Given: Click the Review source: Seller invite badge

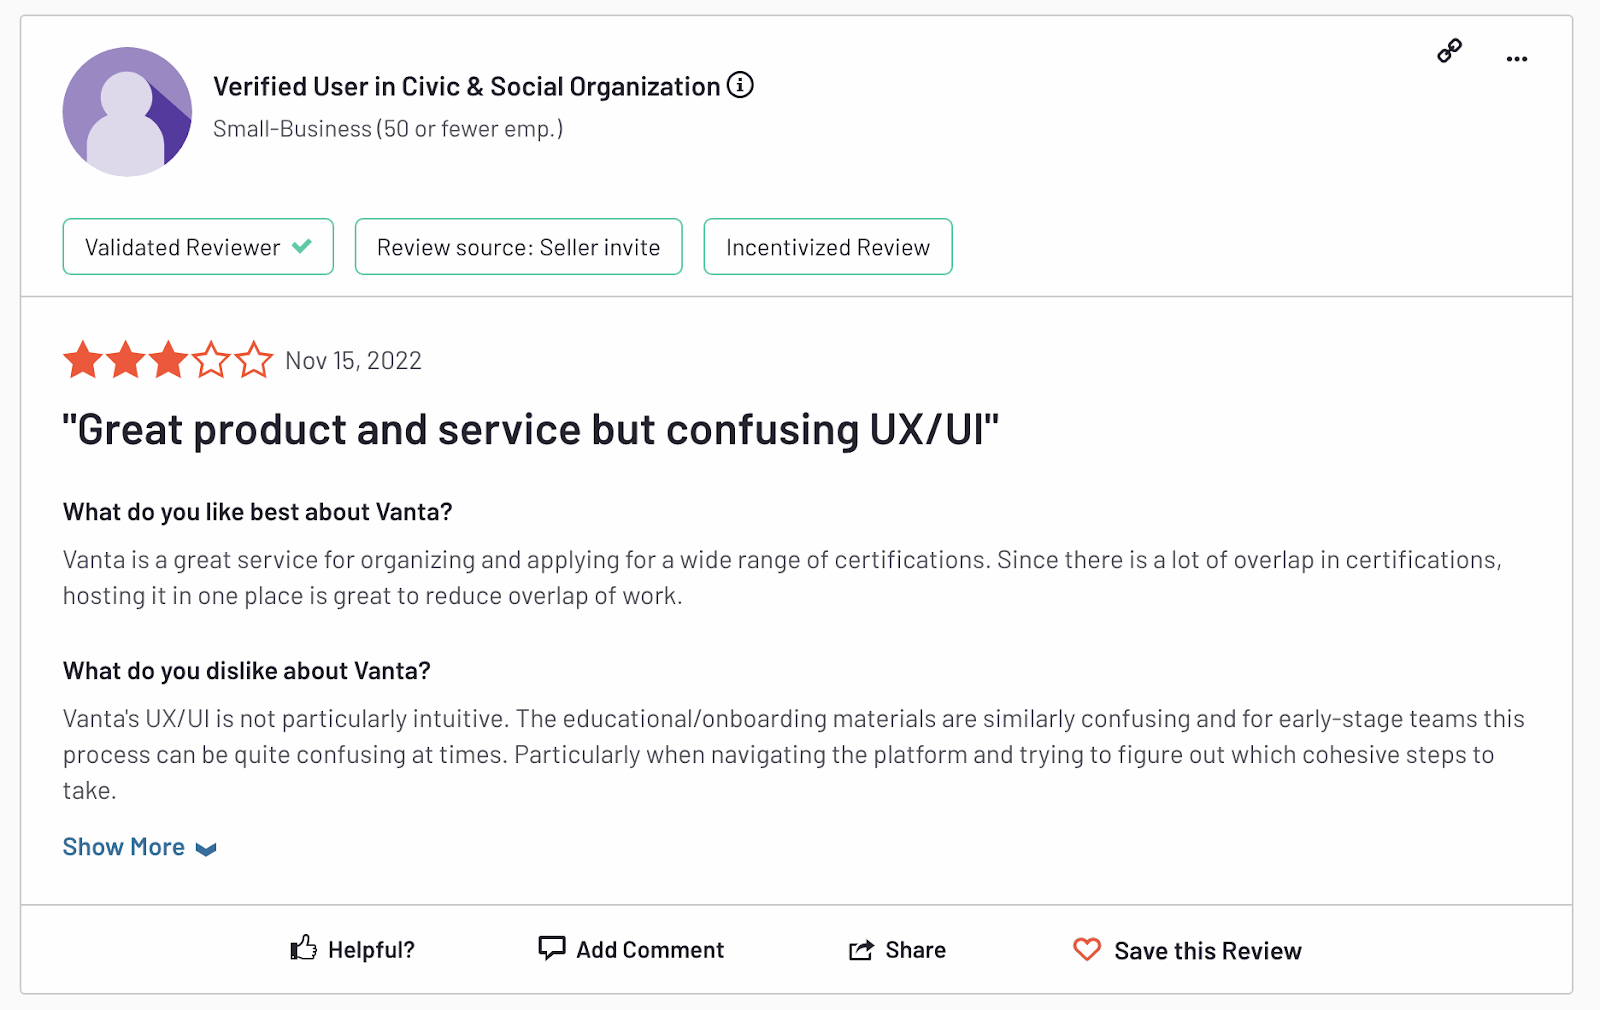Looking at the screenshot, I should click(x=518, y=247).
